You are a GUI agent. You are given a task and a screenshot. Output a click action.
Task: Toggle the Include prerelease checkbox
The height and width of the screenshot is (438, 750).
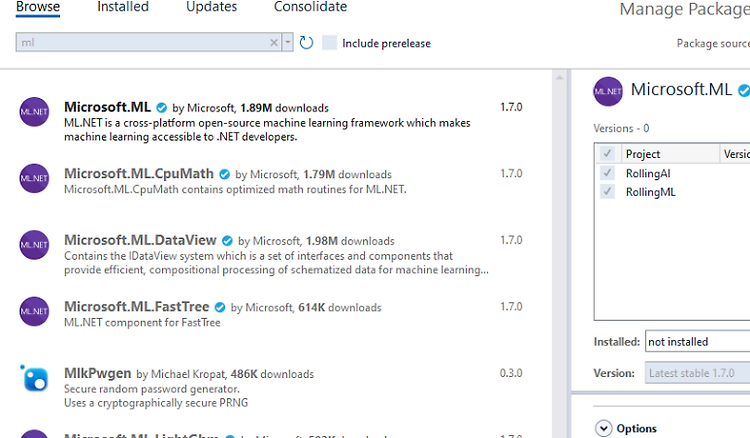330,43
